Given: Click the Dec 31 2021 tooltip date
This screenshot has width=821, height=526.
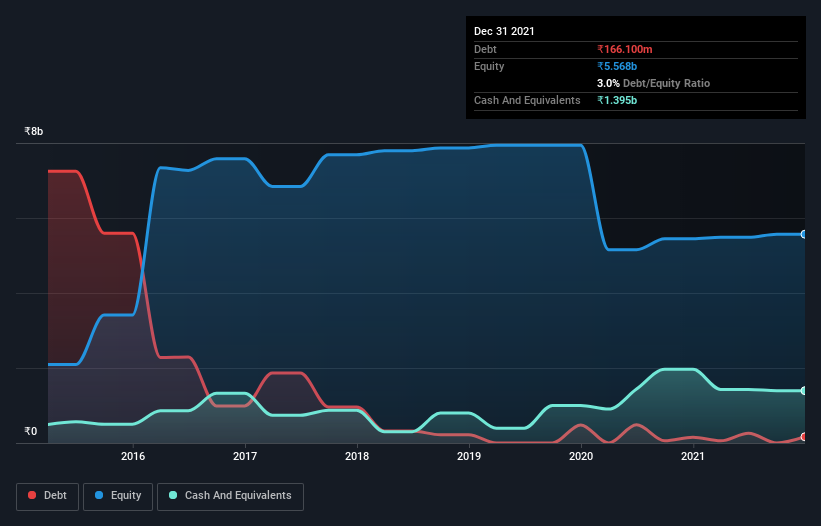Looking at the screenshot, I should click(x=504, y=31).
